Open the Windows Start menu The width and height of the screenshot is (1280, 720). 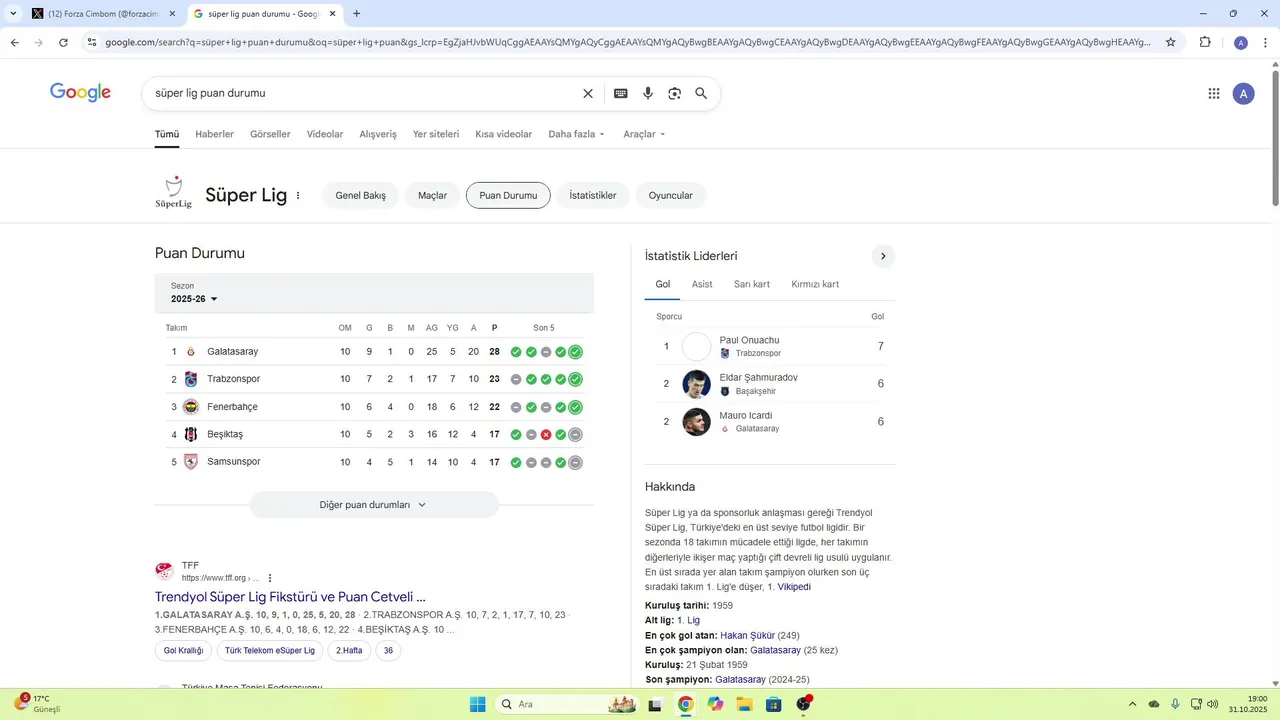pyautogui.click(x=478, y=704)
